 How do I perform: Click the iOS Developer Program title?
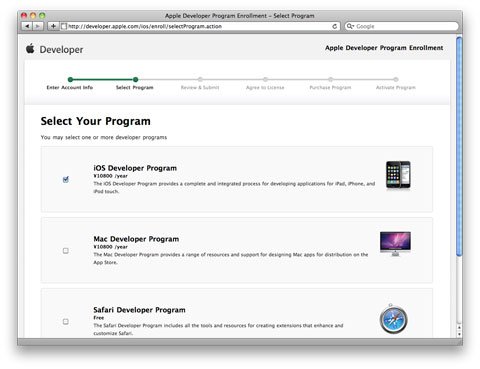pyautogui.click(x=135, y=168)
